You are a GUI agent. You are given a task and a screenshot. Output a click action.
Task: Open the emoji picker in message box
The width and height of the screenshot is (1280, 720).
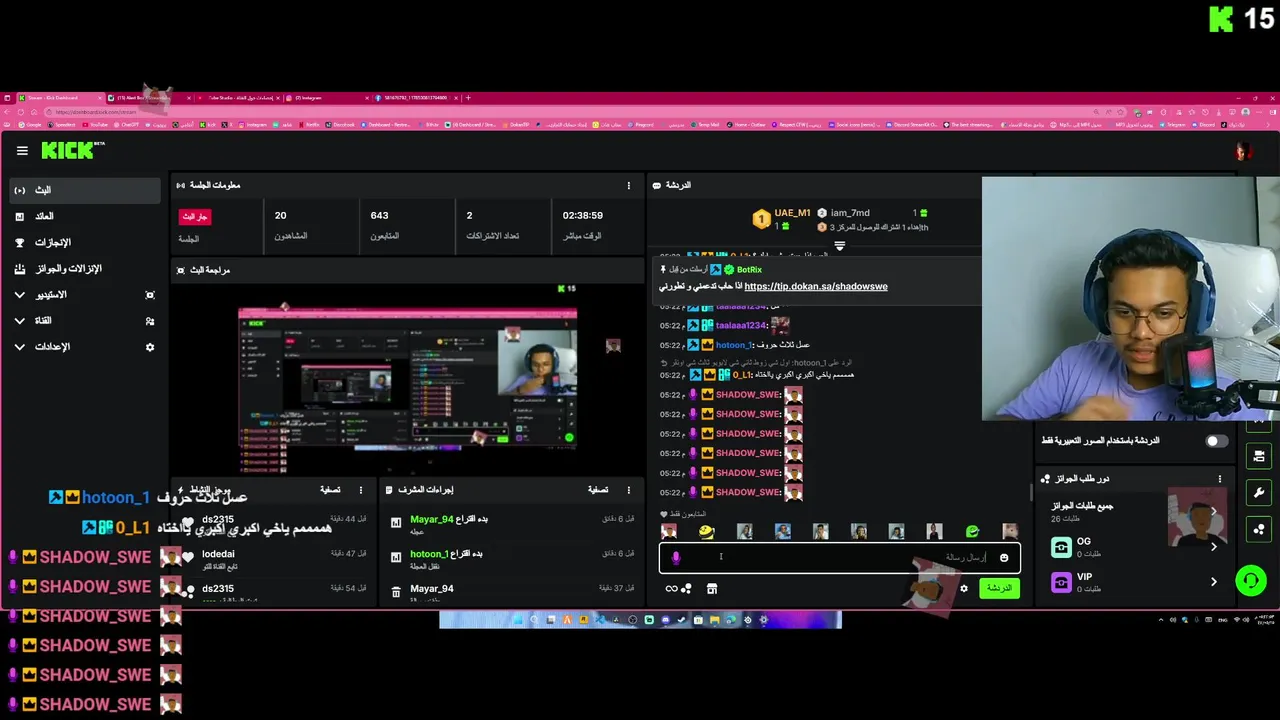1004,558
